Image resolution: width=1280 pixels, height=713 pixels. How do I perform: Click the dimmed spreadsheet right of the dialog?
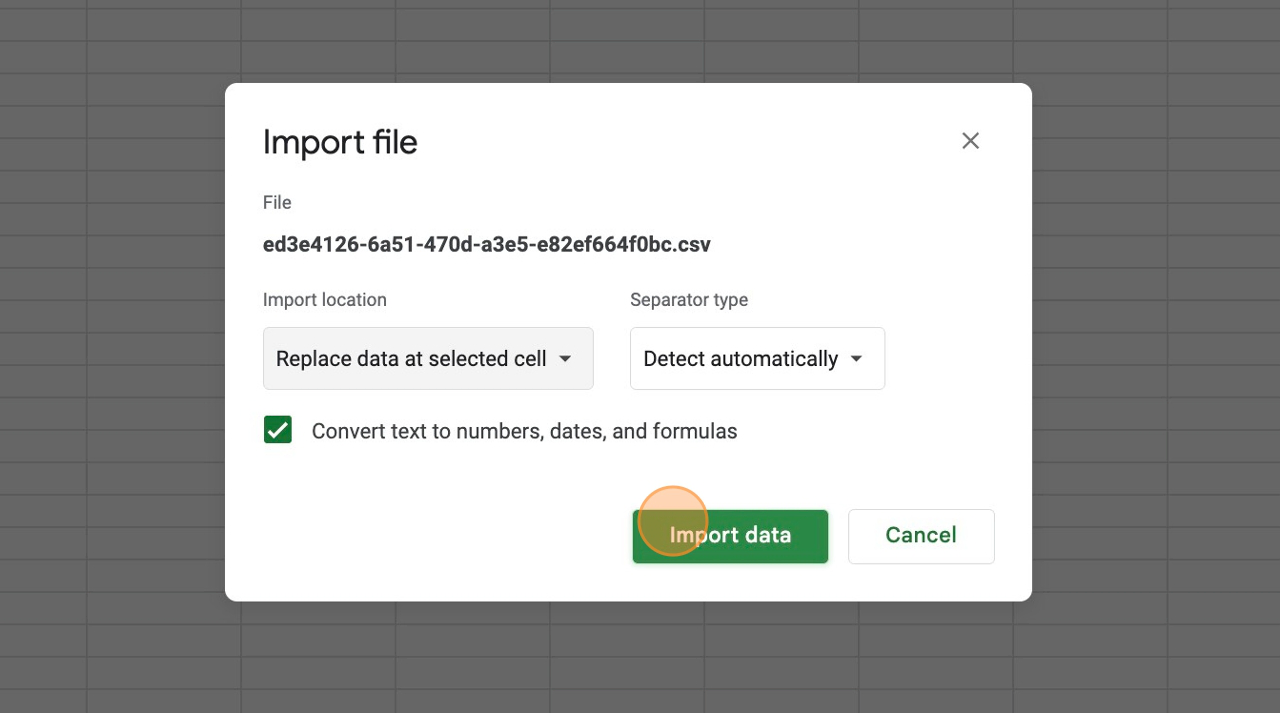(1150, 350)
